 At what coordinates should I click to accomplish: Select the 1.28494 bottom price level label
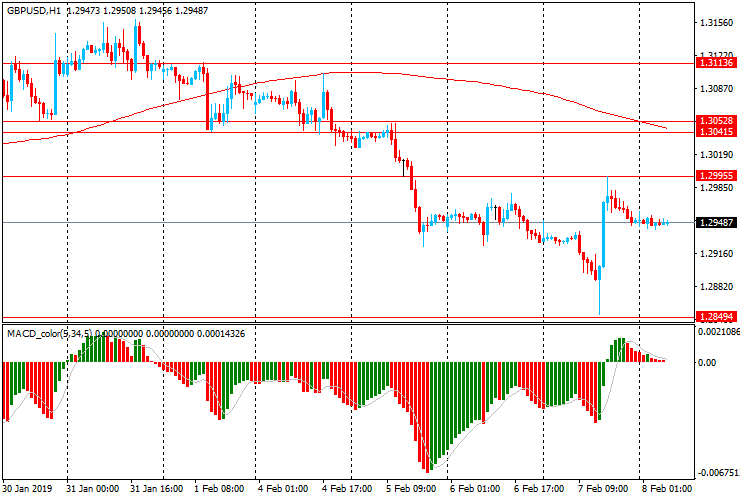[x=717, y=316]
